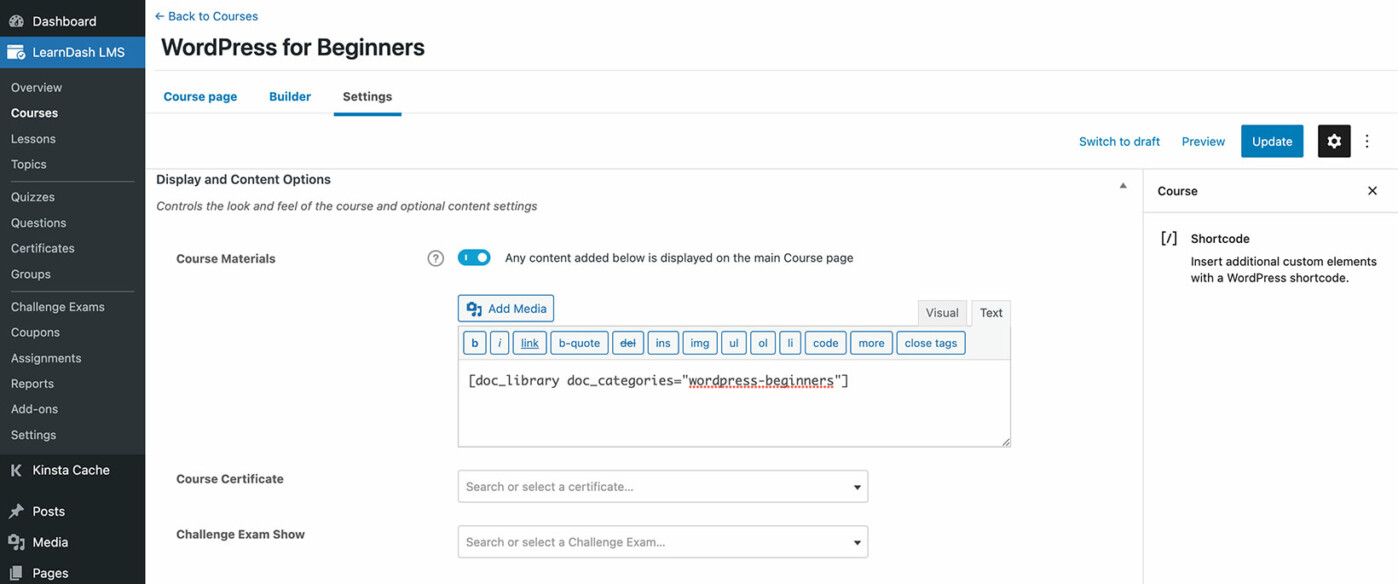
Task: Click the more options three-dot menu
Action: coord(1367,141)
